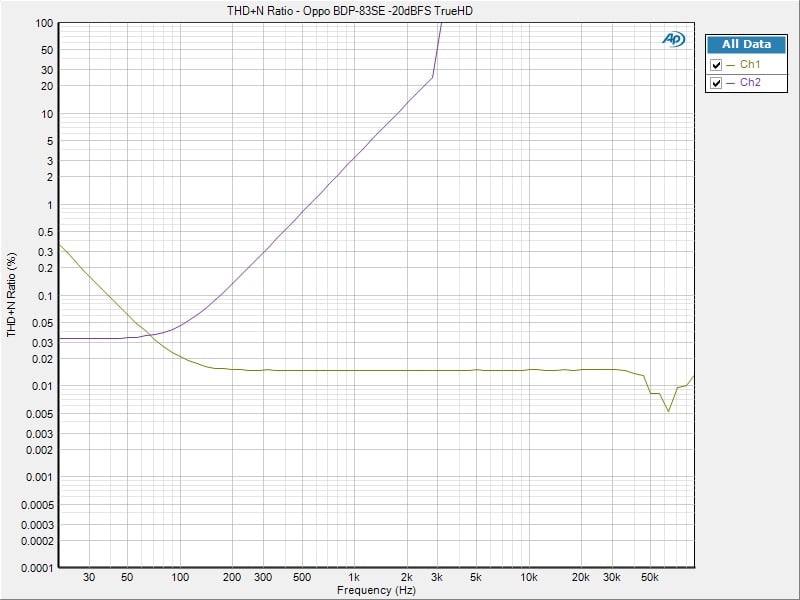Click the purple Ch2 line swatch in legend

pos(731,83)
